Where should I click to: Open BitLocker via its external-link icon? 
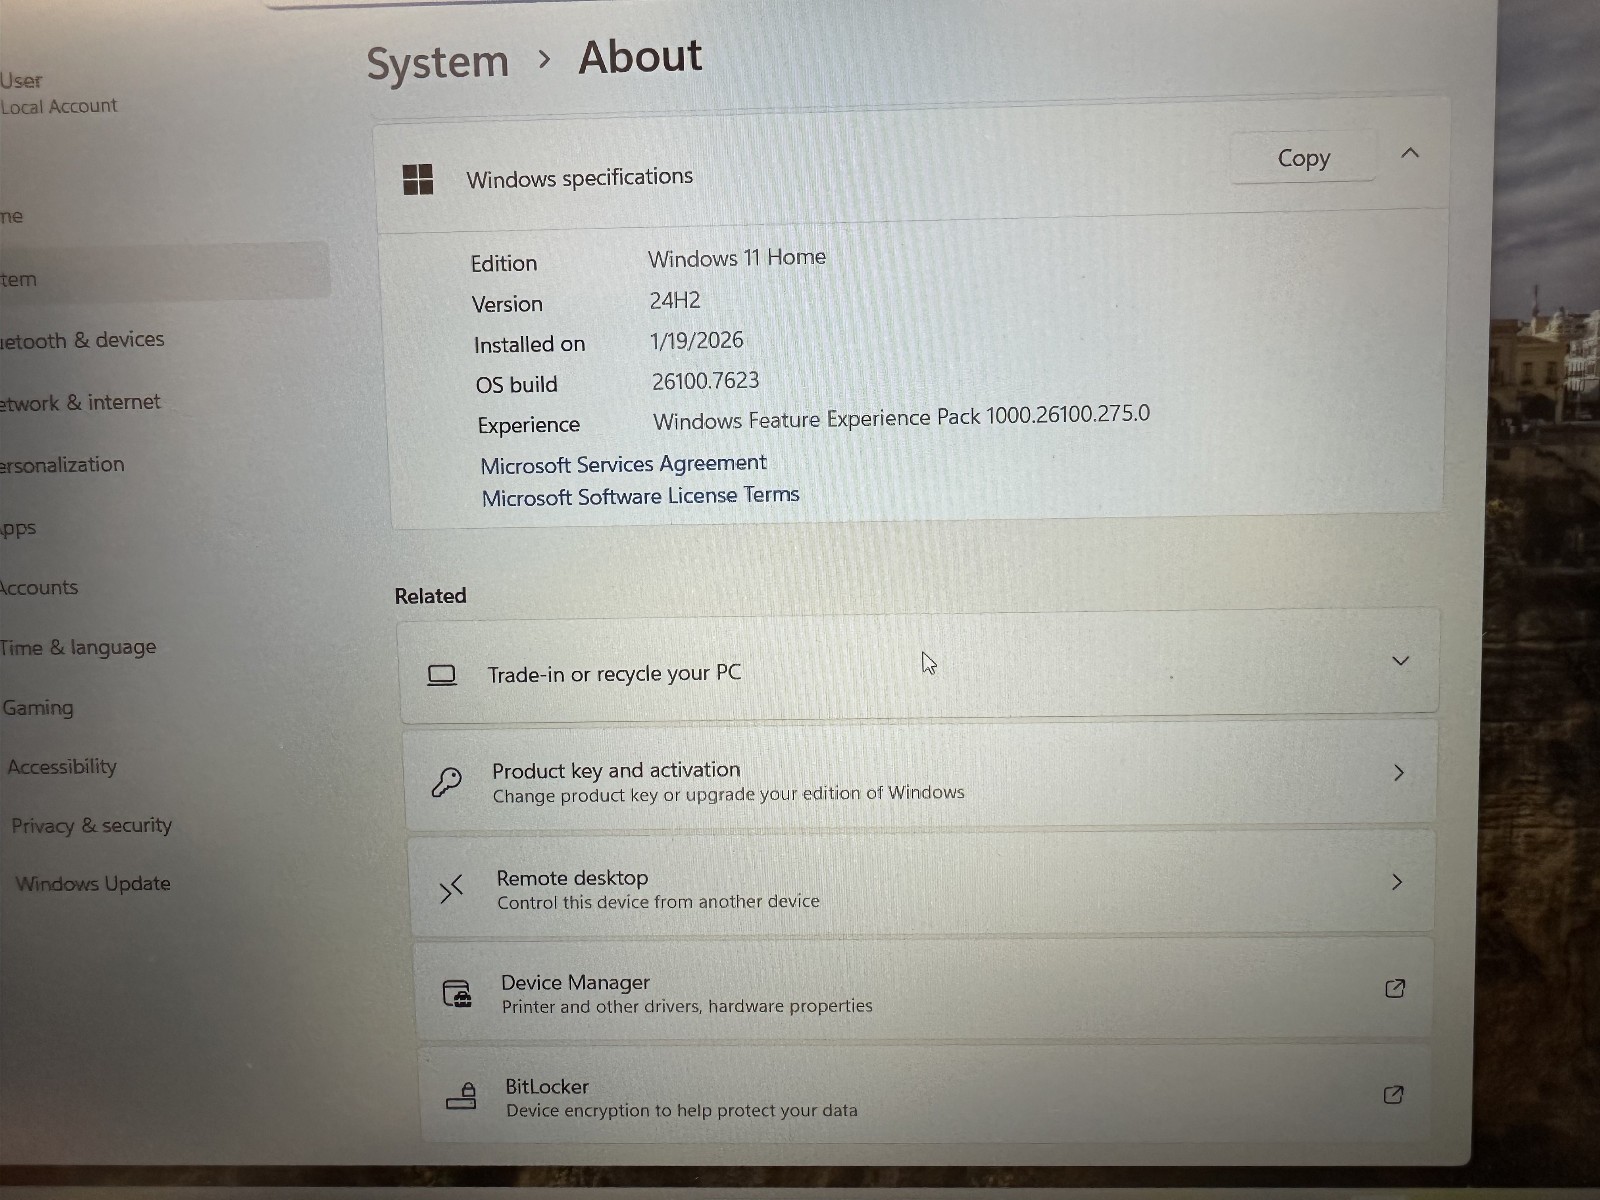[x=1393, y=1095]
